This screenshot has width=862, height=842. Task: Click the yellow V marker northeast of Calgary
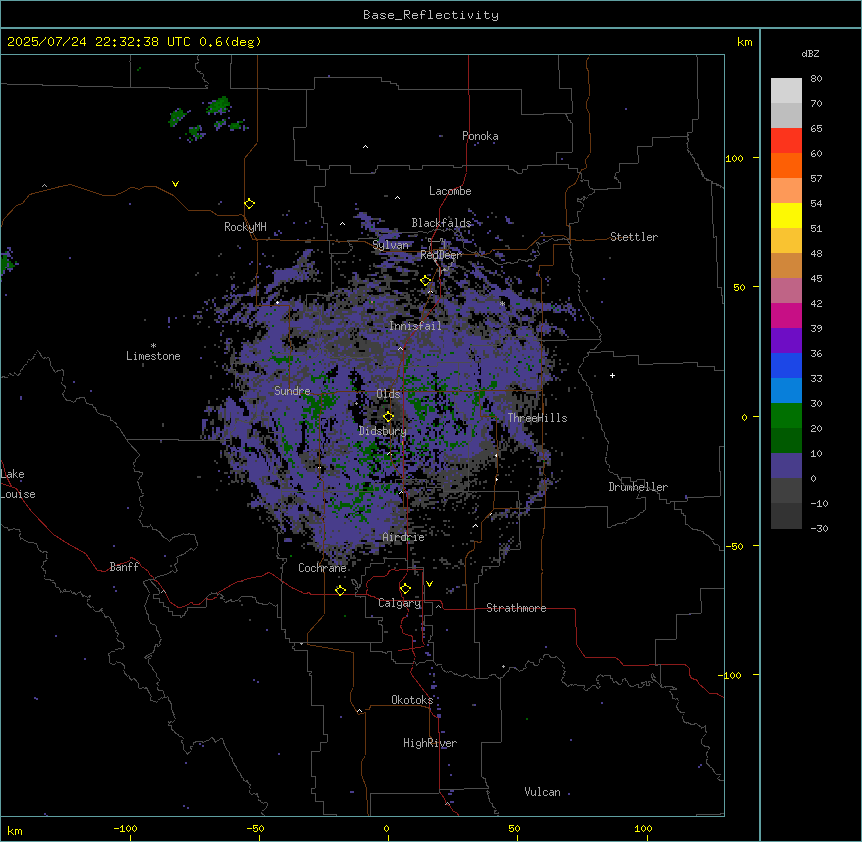click(x=429, y=584)
